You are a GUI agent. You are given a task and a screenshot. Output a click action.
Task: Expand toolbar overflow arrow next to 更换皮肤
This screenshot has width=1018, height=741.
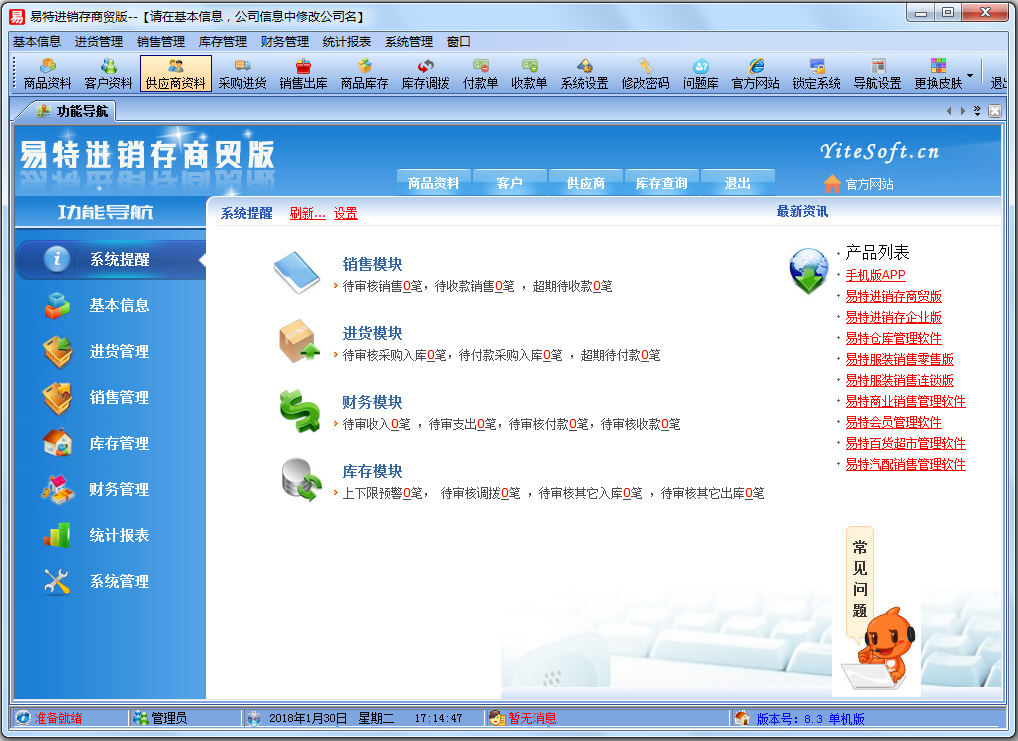click(970, 75)
